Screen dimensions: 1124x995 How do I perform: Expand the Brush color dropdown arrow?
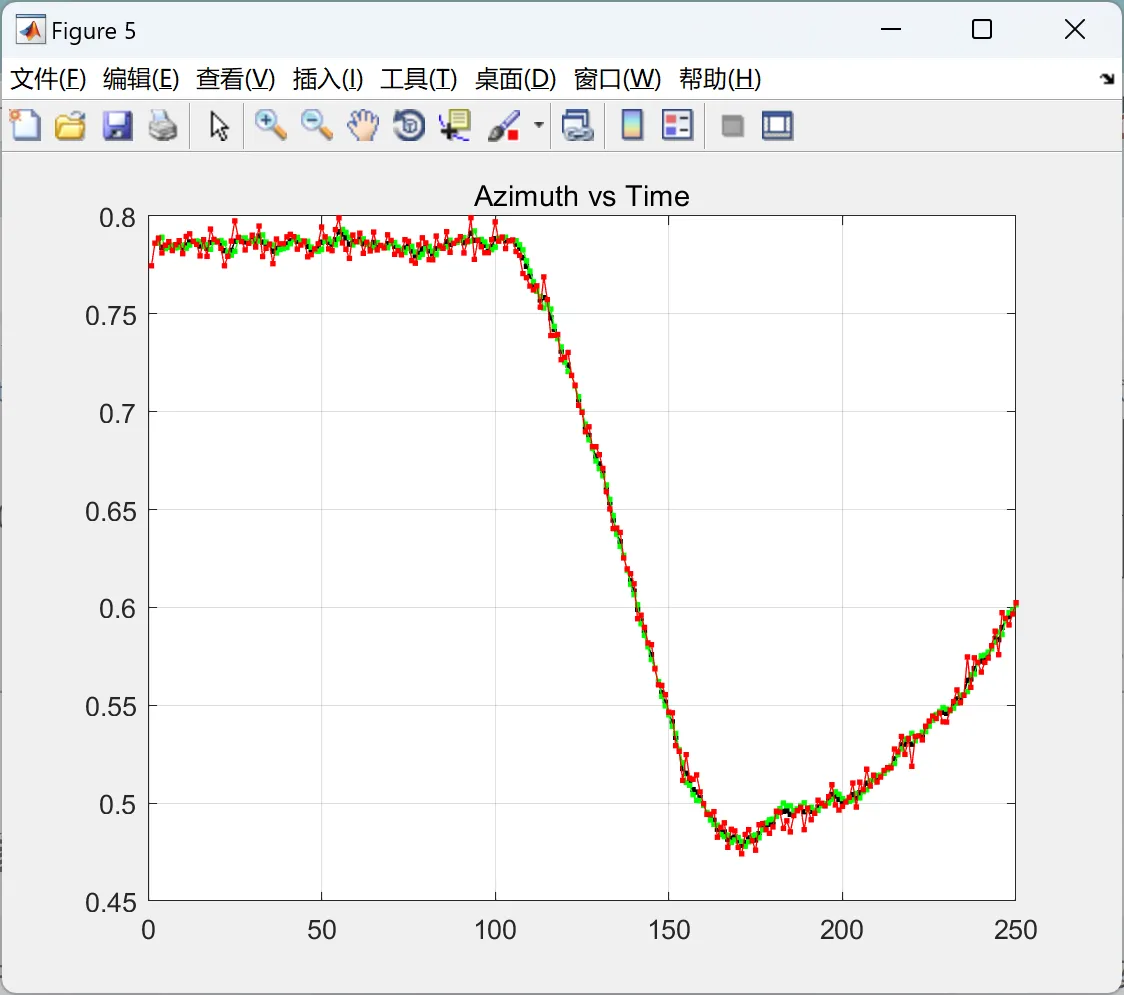coord(538,125)
